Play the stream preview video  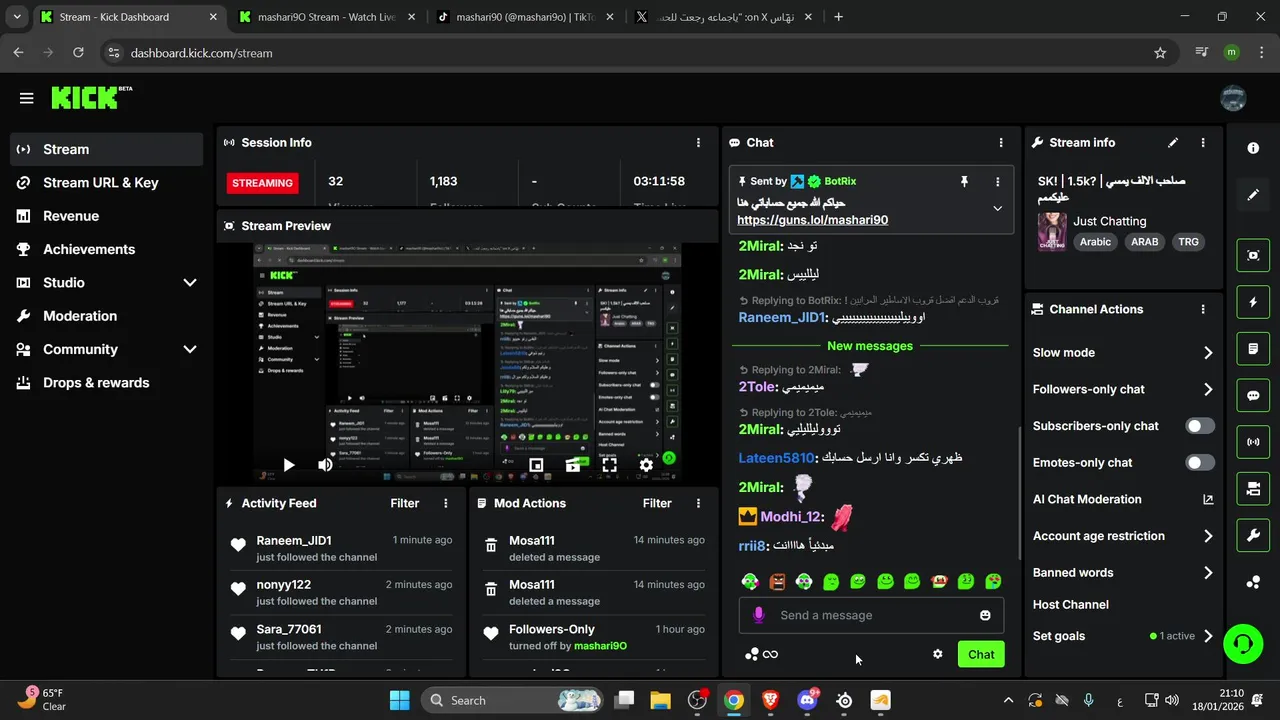pyautogui.click(x=288, y=464)
